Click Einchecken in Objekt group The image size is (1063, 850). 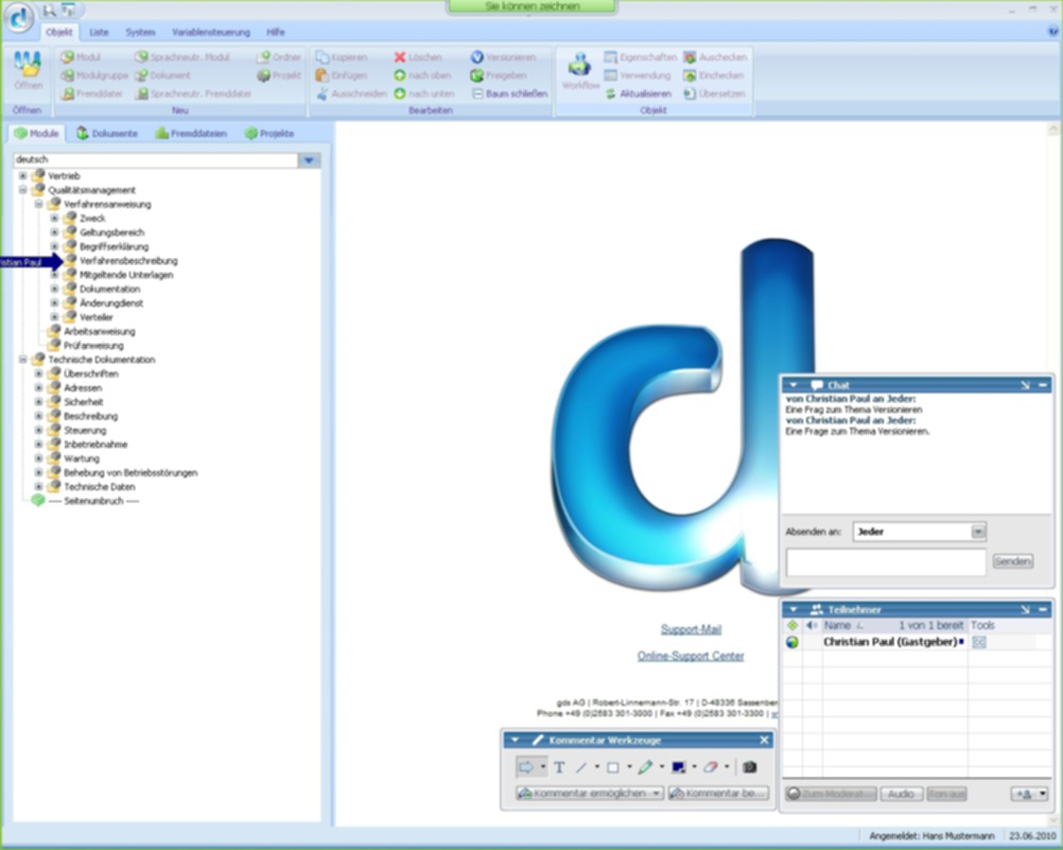pos(713,75)
